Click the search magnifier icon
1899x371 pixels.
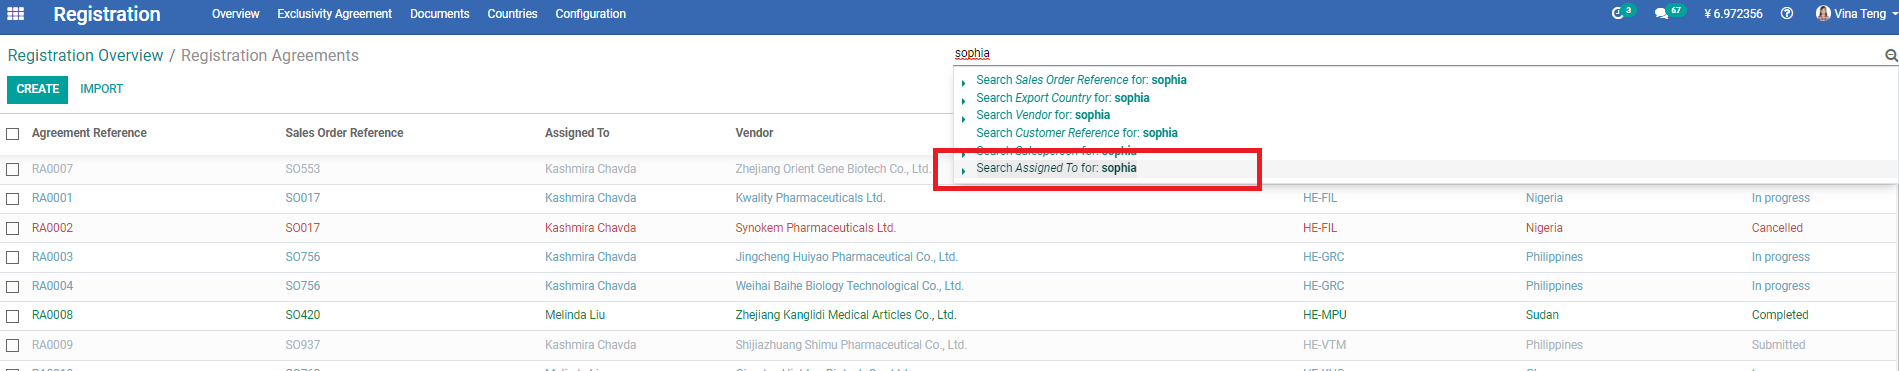pyautogui.click(x=1891, y=56)
